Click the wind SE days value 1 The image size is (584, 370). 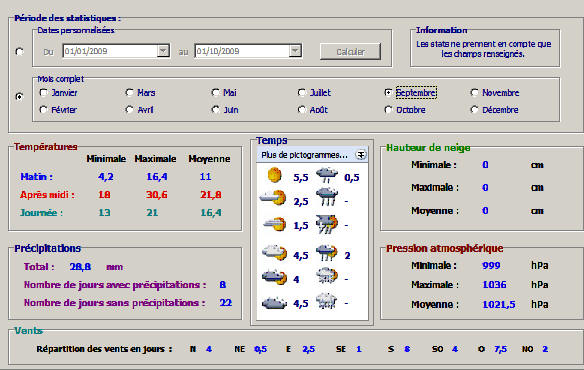click(359, 349)
